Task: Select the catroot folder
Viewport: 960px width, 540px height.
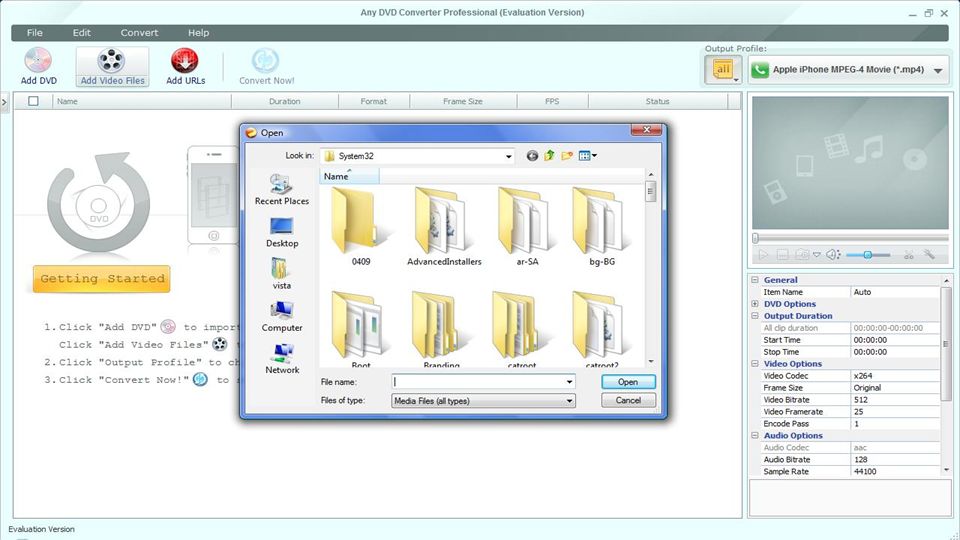Action: click(x=522, y=329)
